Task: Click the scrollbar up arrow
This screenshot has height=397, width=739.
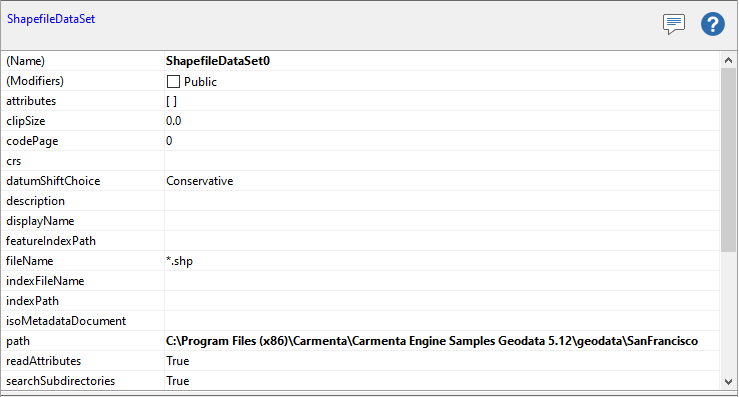Action: pyautogui.click(x=728, y=60)
